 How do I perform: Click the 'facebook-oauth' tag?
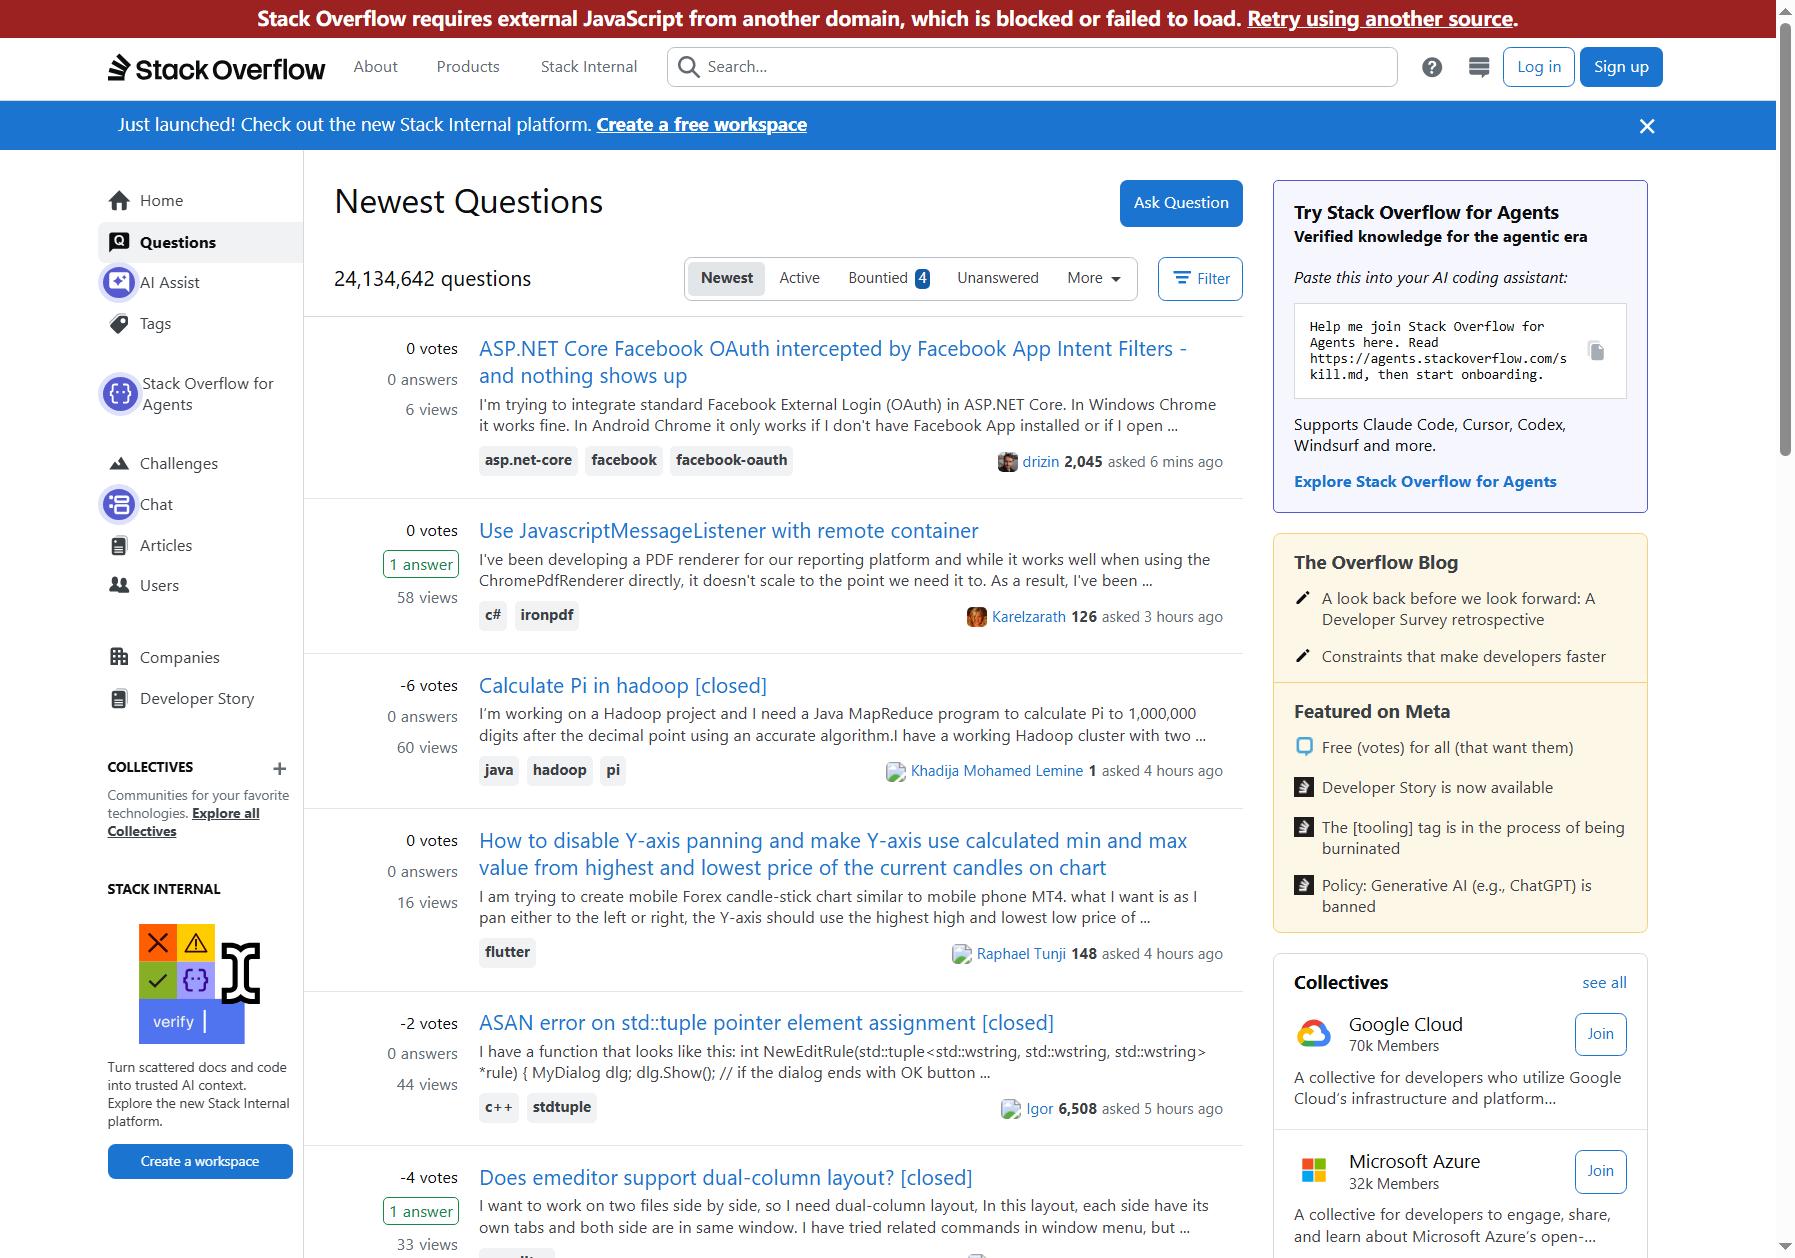point(731,460)
